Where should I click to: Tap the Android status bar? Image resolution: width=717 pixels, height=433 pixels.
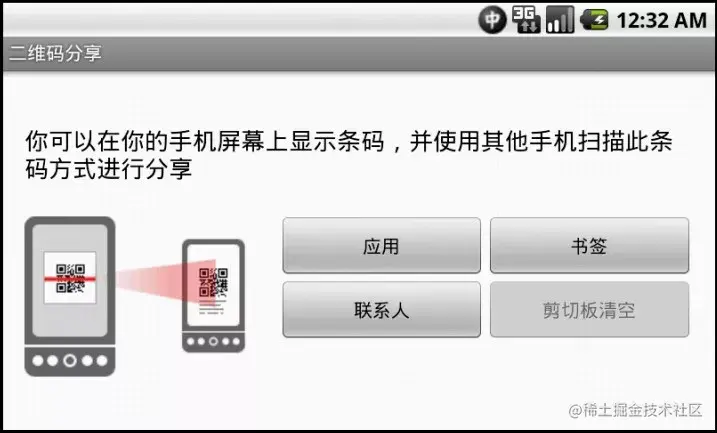[358, 20]
